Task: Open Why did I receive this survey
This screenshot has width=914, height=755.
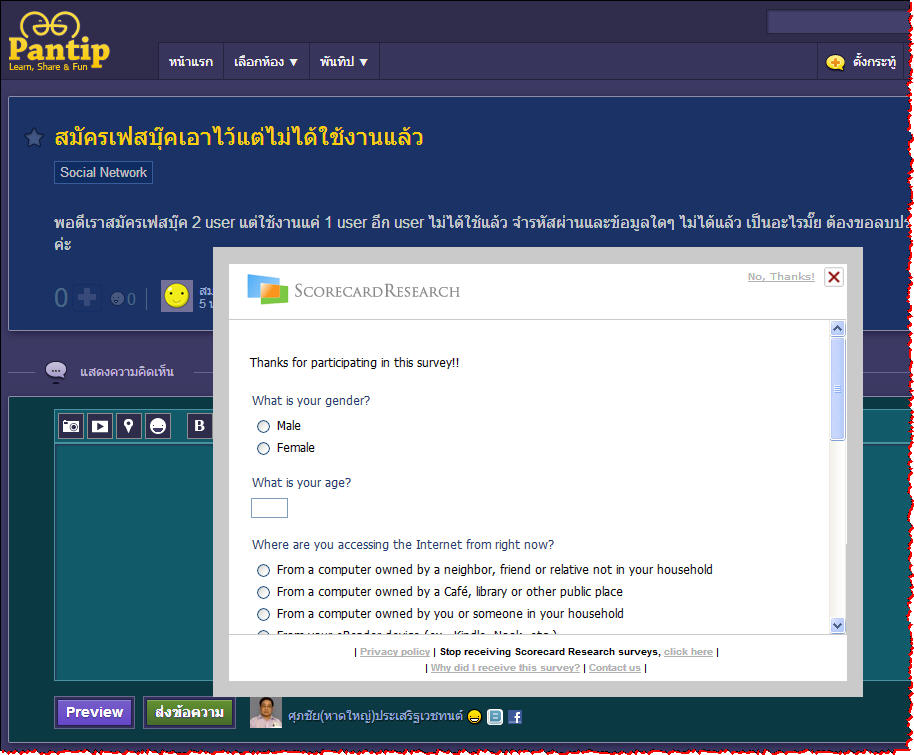Action: point(505,668)
